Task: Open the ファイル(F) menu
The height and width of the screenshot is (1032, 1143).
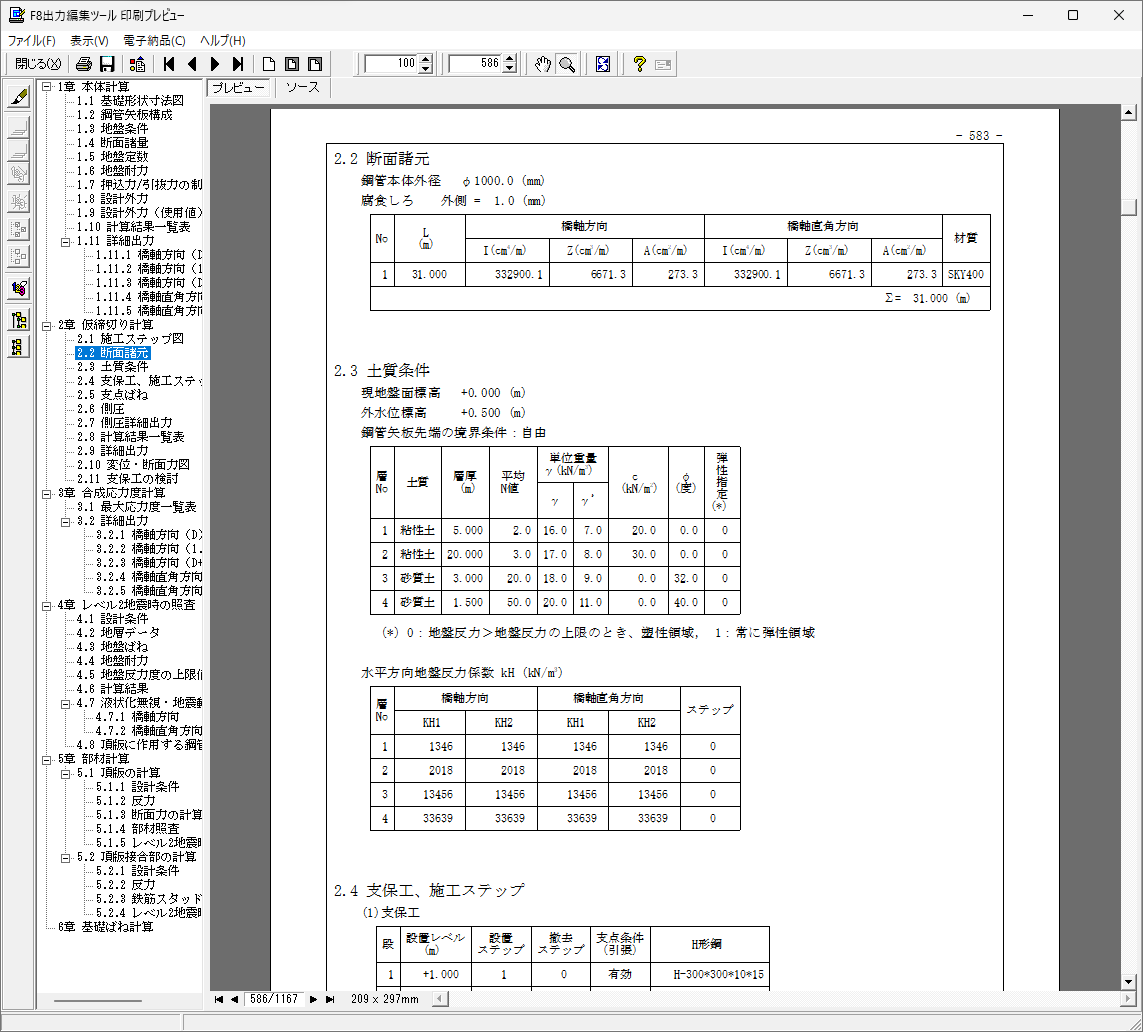Action: pyautogui.click(x=31, y=41)
